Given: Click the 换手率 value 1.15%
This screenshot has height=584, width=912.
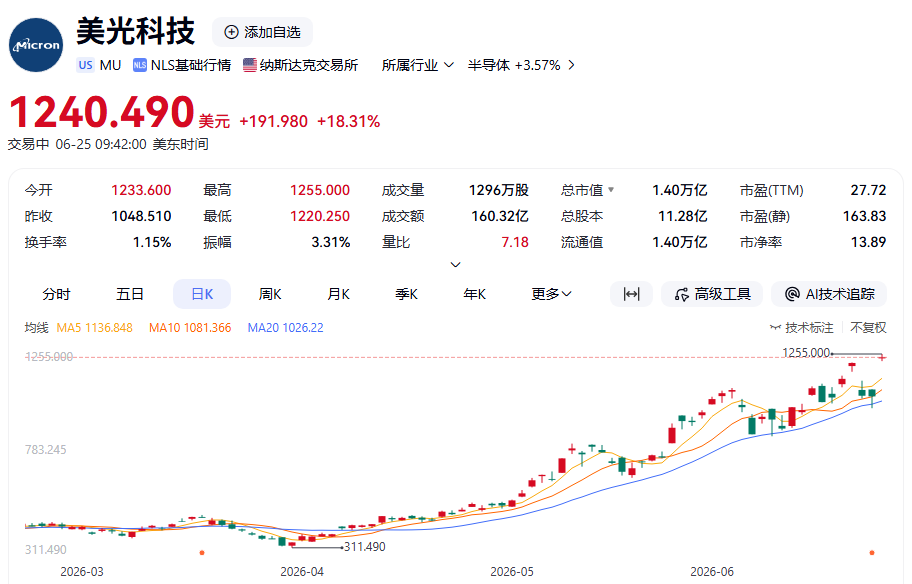Looking at the screenshot, I should [x=152, y=242].
